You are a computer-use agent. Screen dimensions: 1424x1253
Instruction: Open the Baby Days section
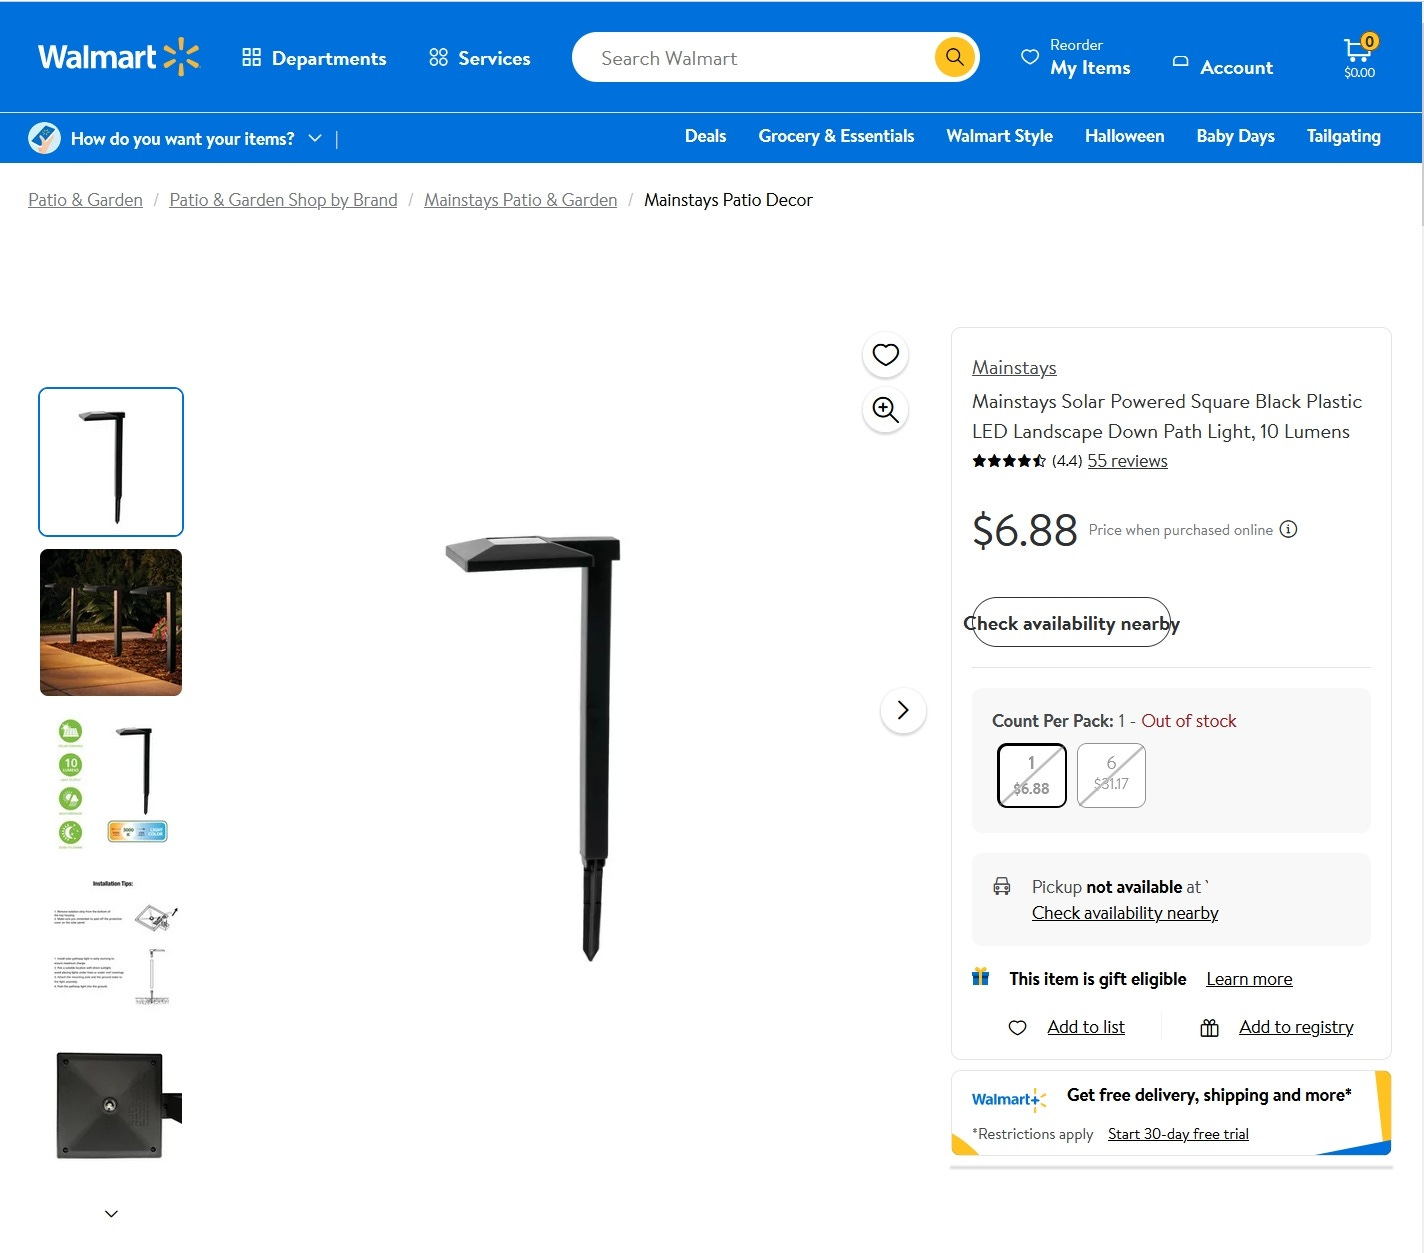coord(1235,136)
